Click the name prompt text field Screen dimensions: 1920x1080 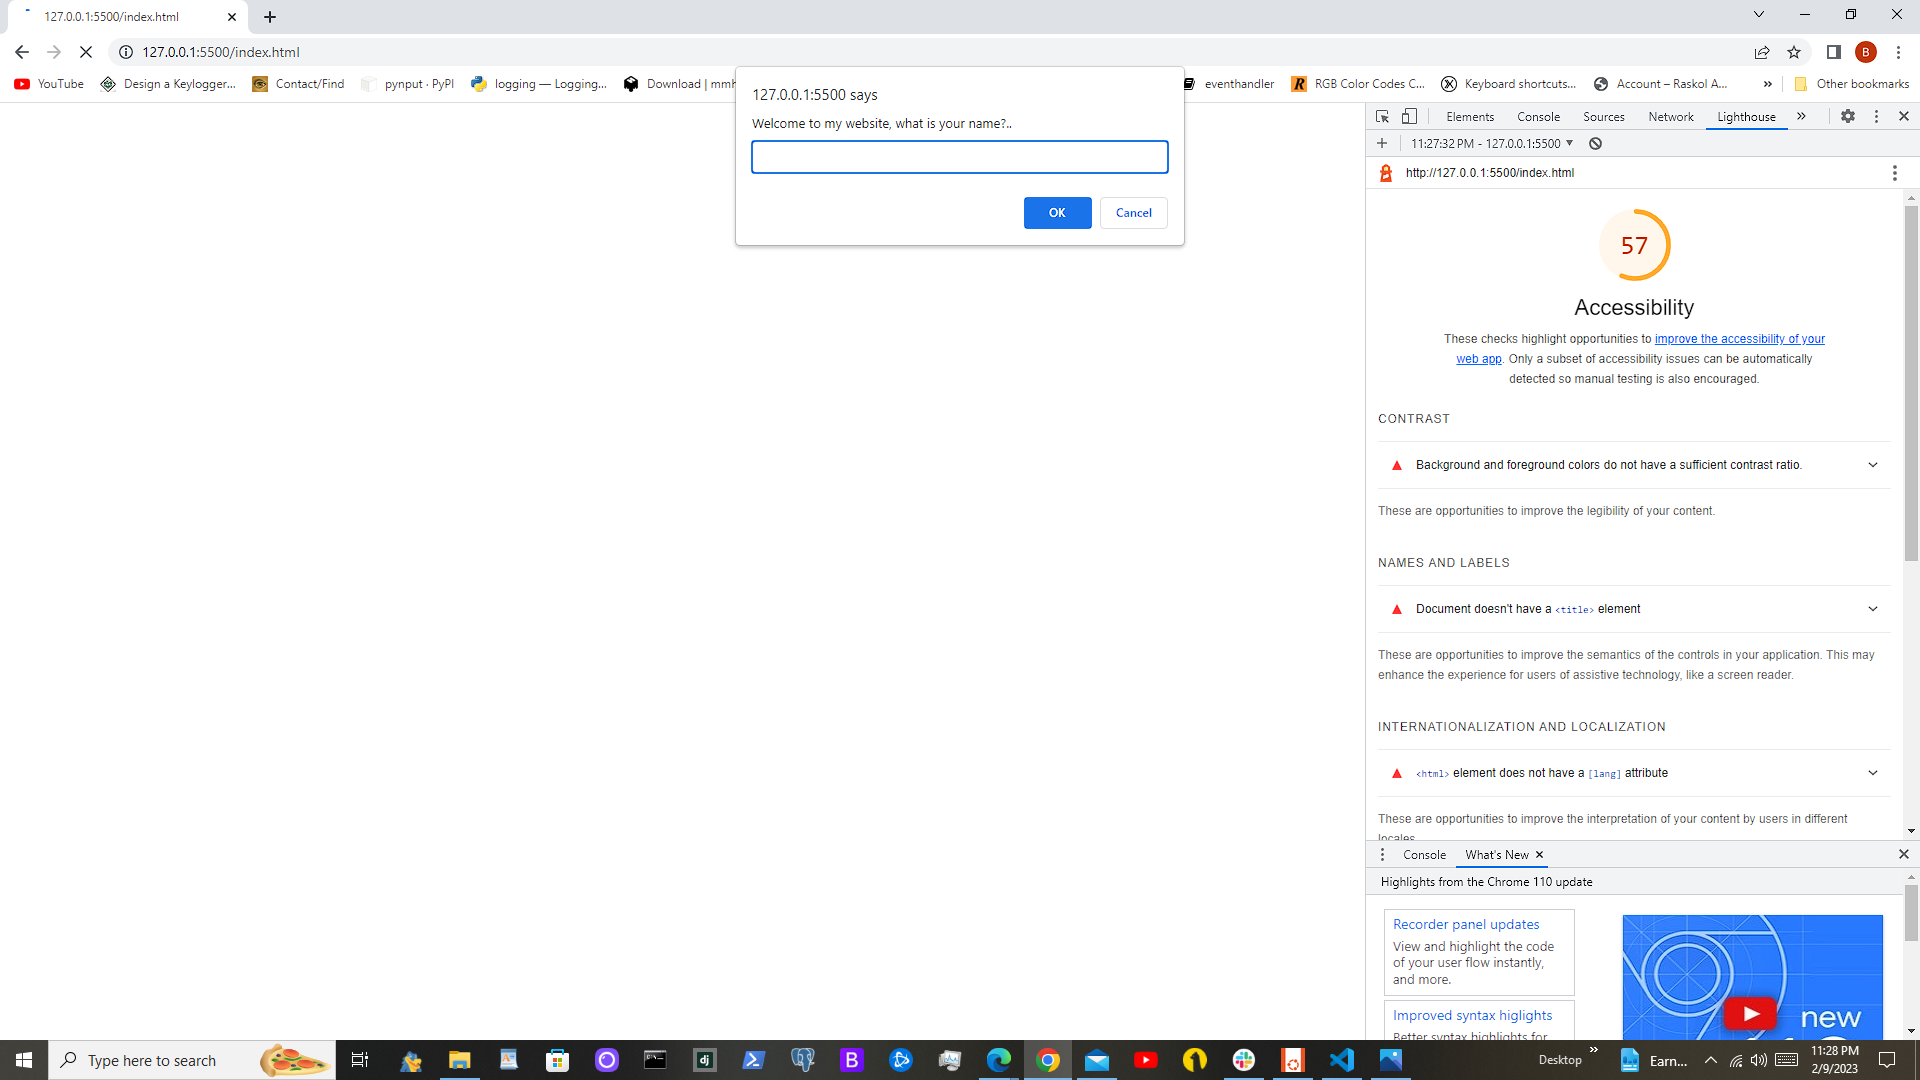959,157
